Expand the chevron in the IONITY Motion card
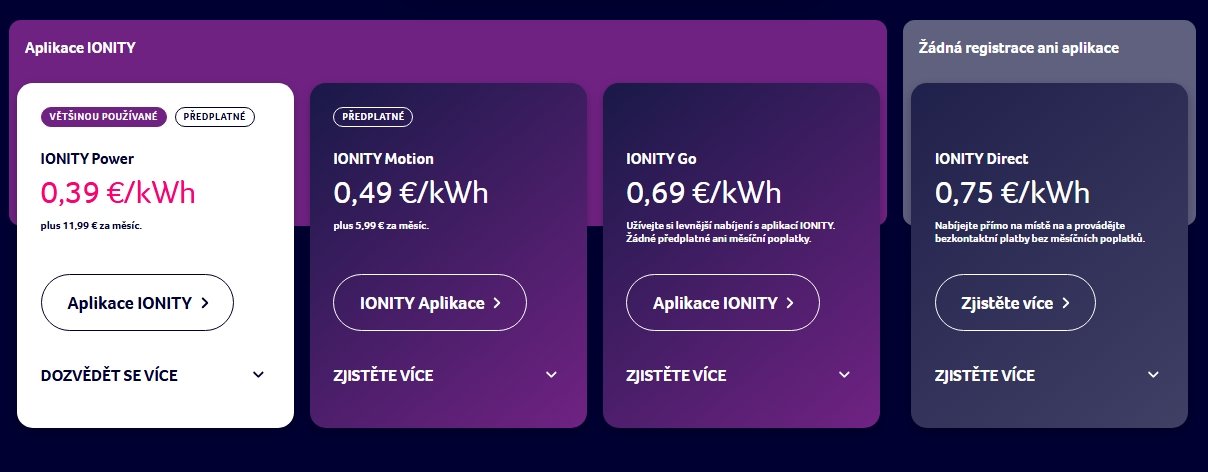The image size is (1208, 472). point(551,375)
